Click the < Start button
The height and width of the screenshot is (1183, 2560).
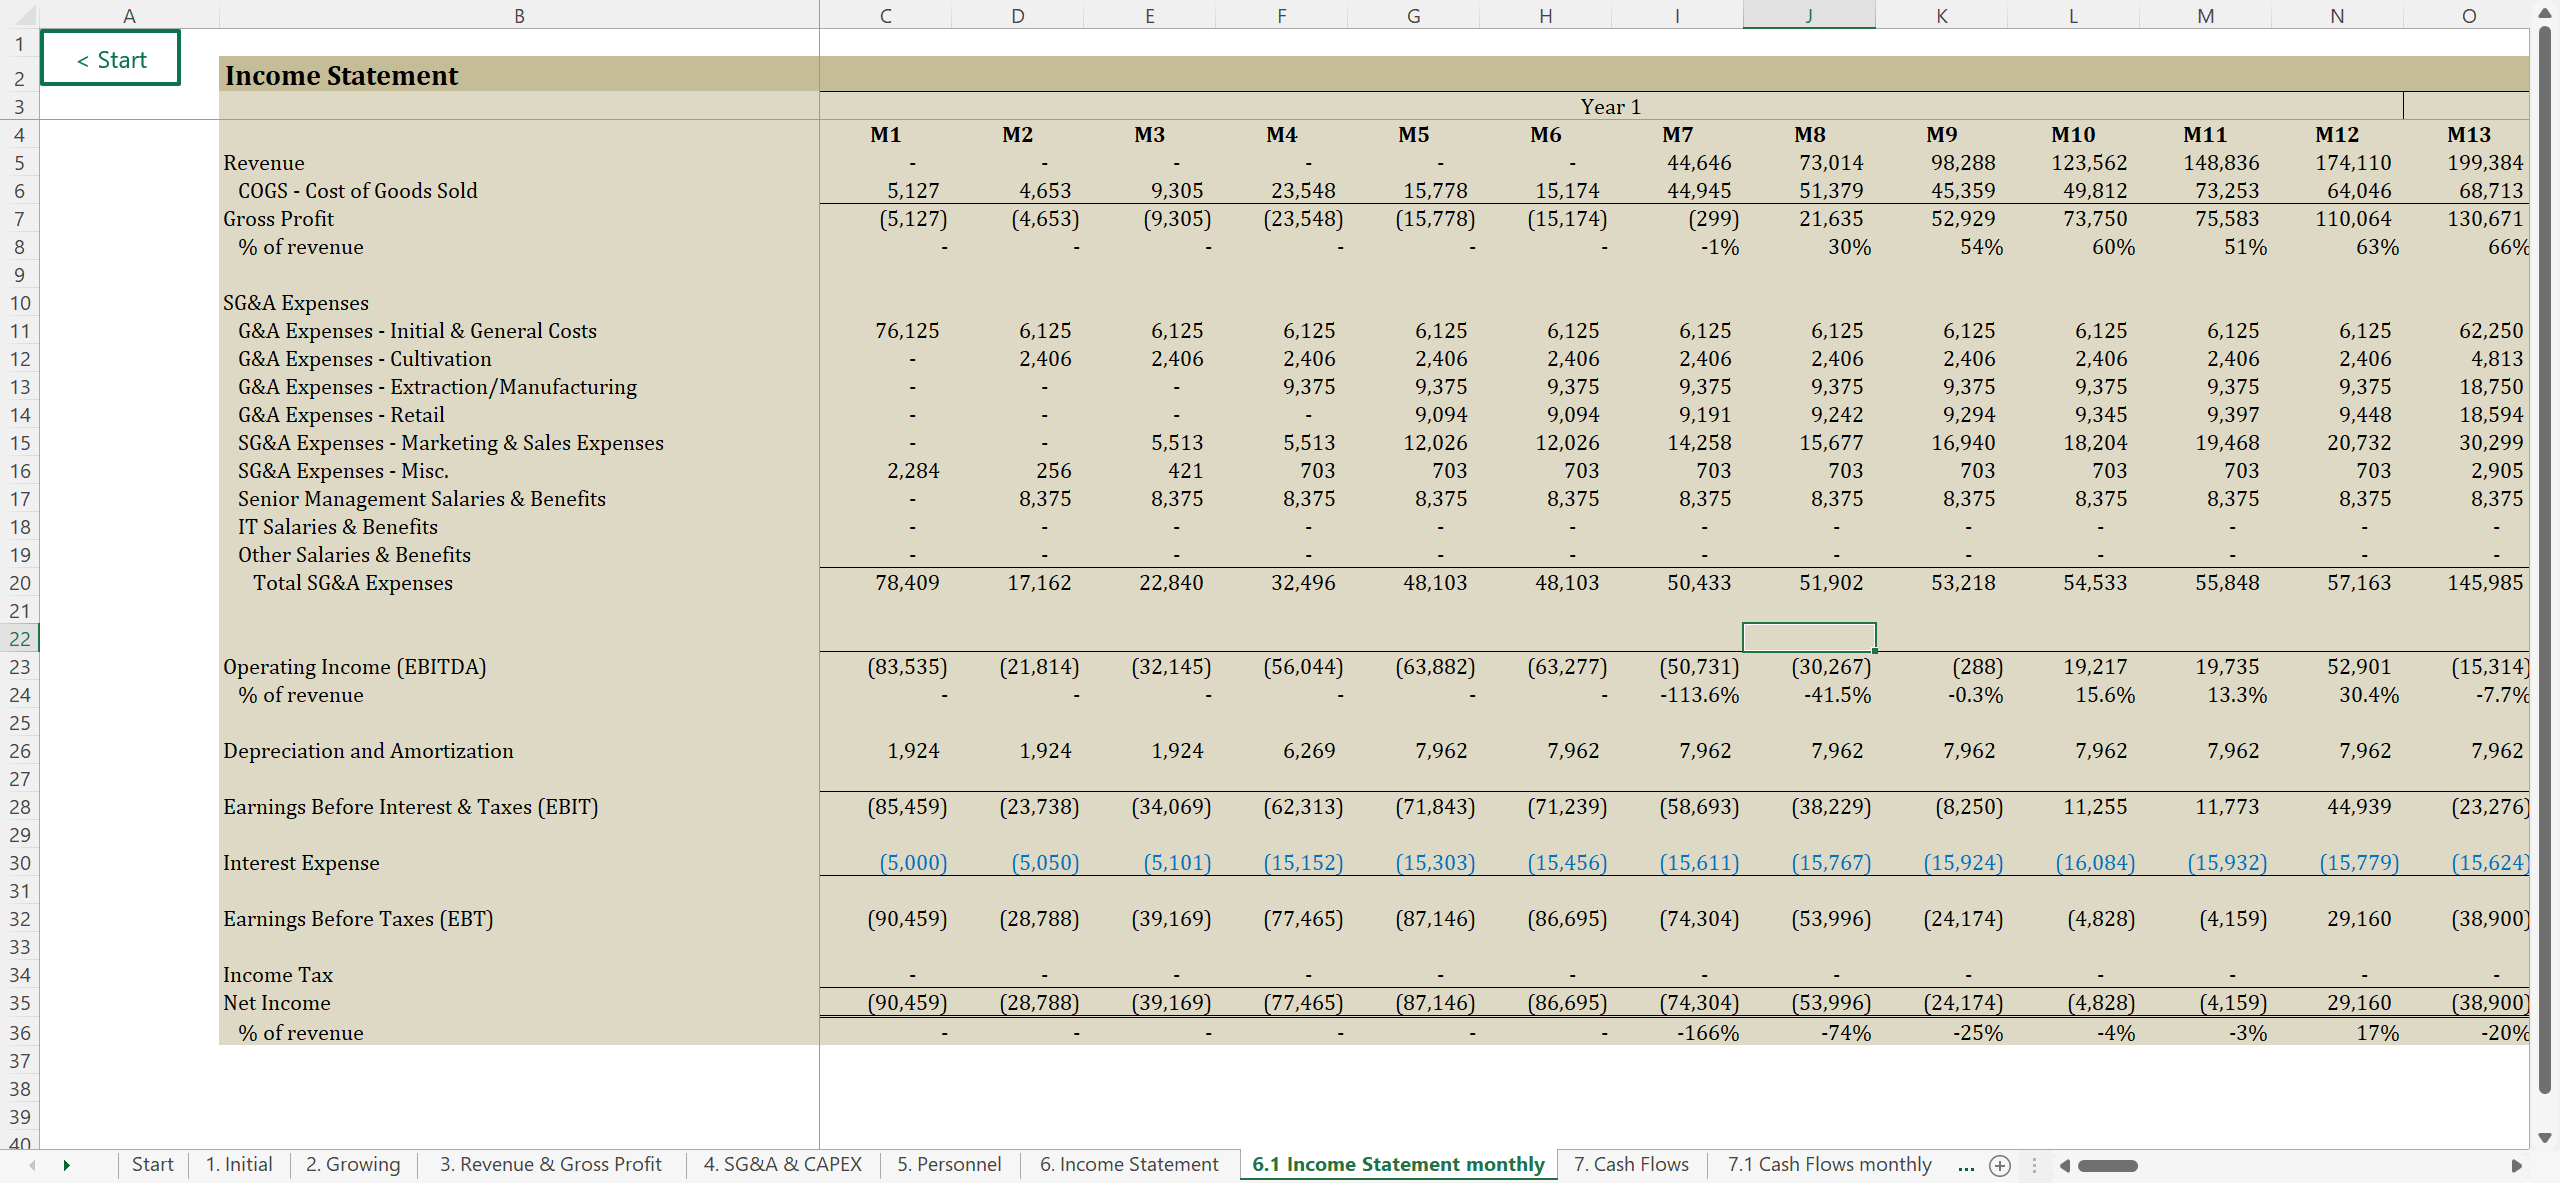pyautogui.click(x=111, y=59)
